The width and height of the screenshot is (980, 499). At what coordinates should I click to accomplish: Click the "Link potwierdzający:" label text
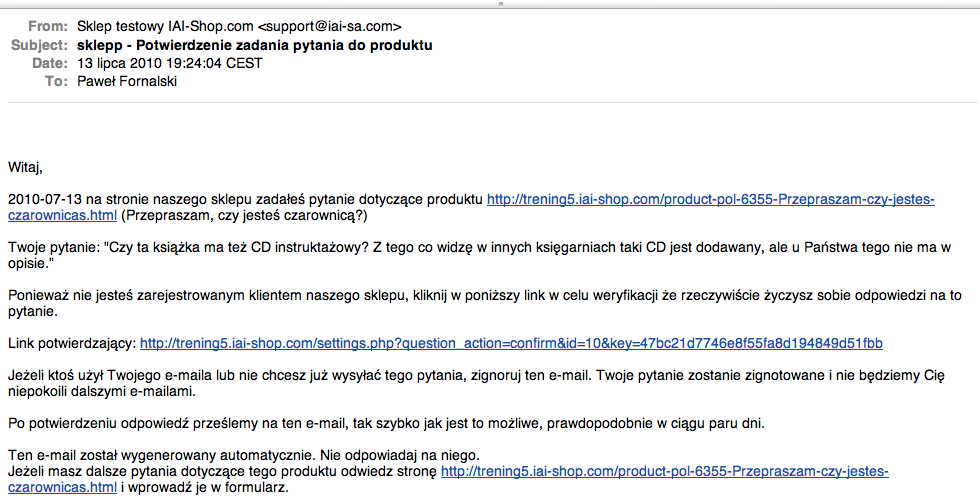tap(70, 343)
